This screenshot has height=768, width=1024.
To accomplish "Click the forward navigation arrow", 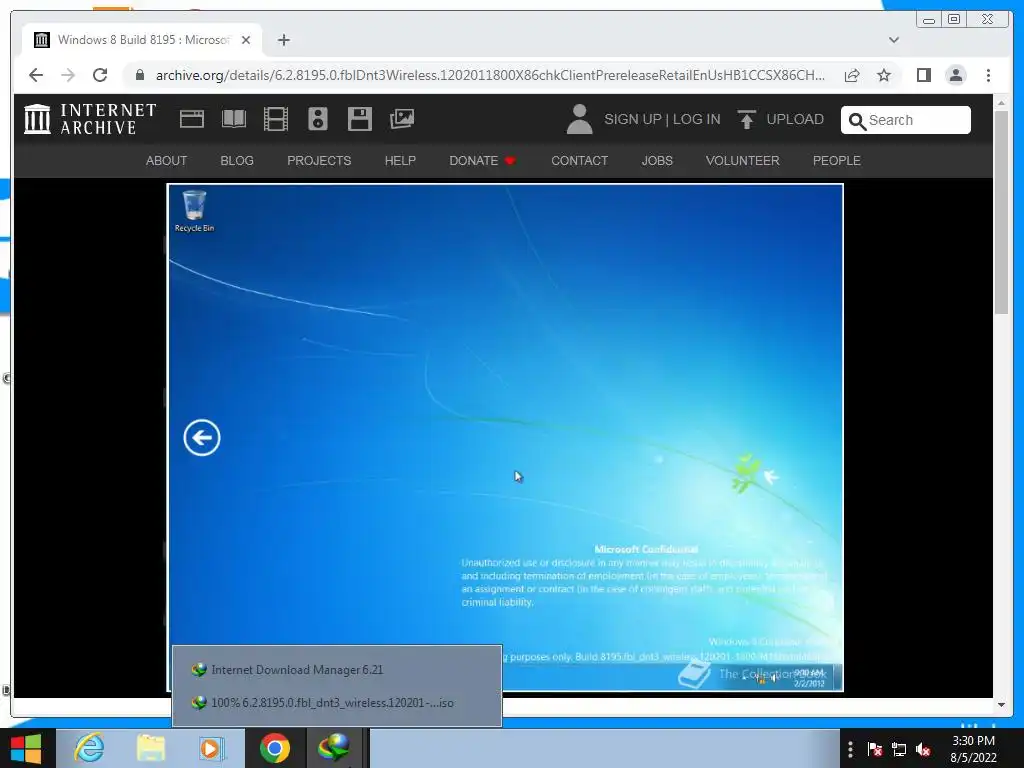I will (x=68, y=75).
